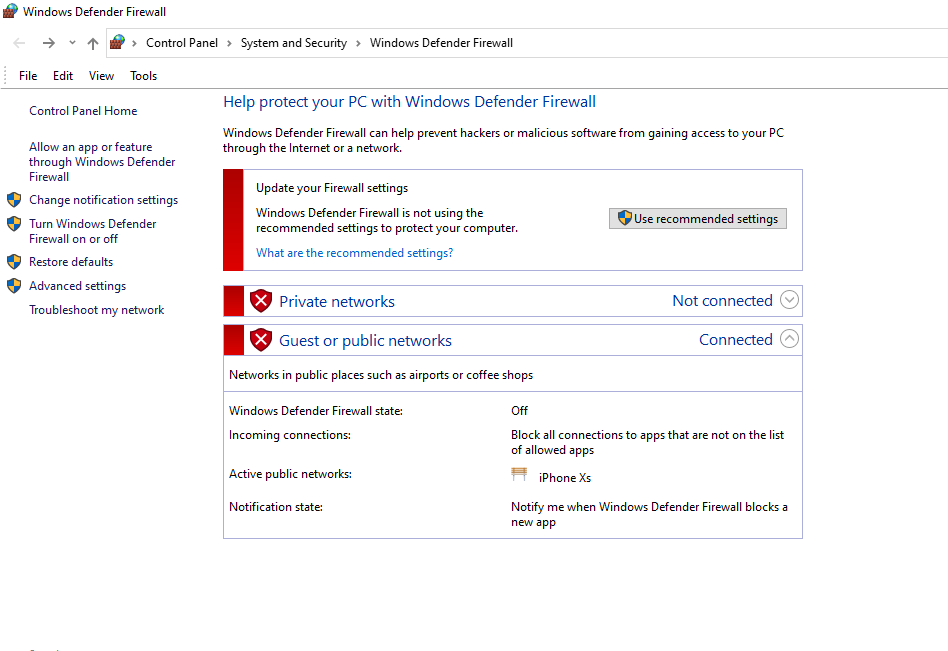The height and width of the screenshot is (651, 948).
Task: Click the shield icon beside Restore defaults
Action: point(14,262)
